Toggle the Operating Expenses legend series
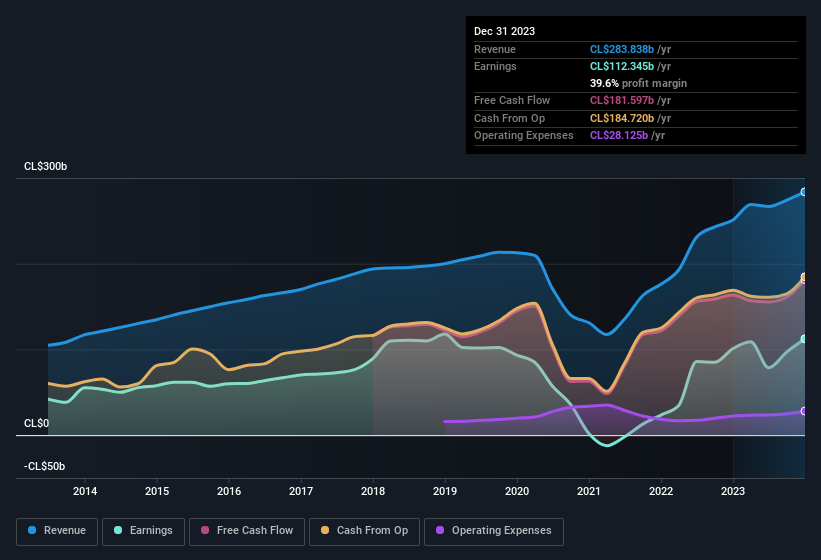 (x=494, y=531)
